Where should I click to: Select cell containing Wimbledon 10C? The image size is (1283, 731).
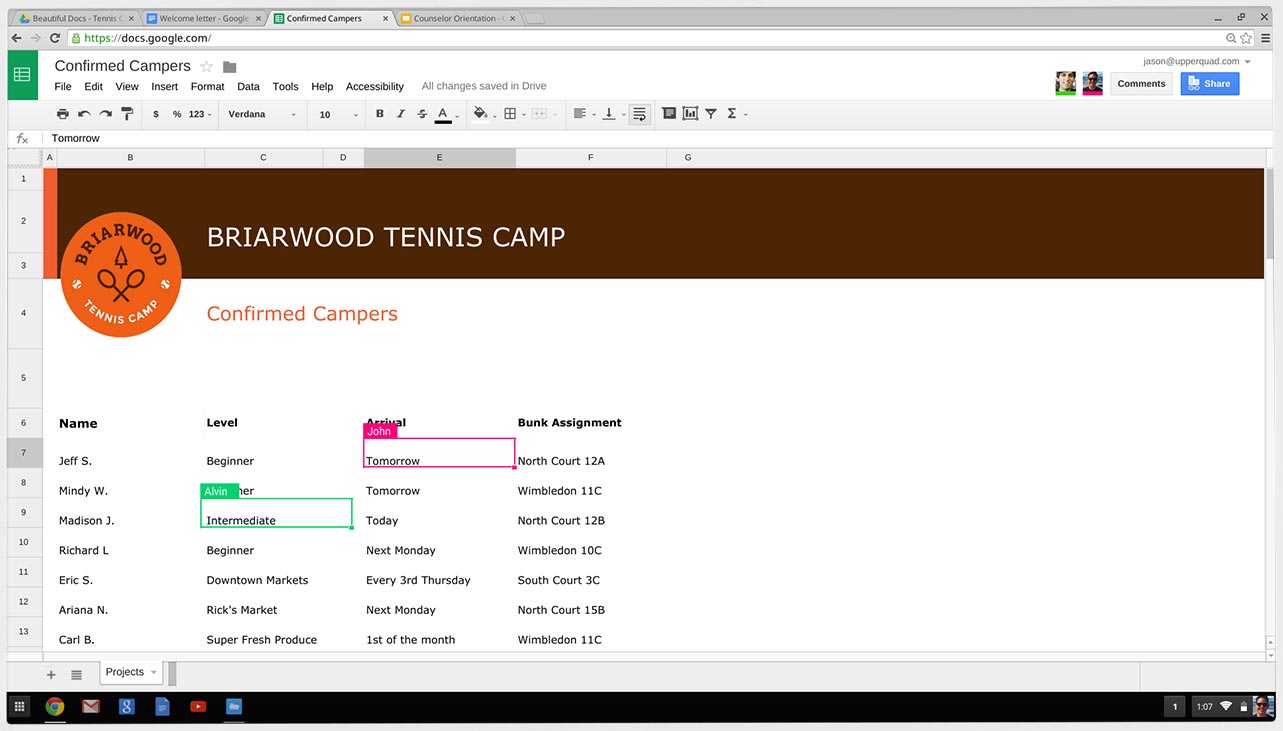point(560,551)
